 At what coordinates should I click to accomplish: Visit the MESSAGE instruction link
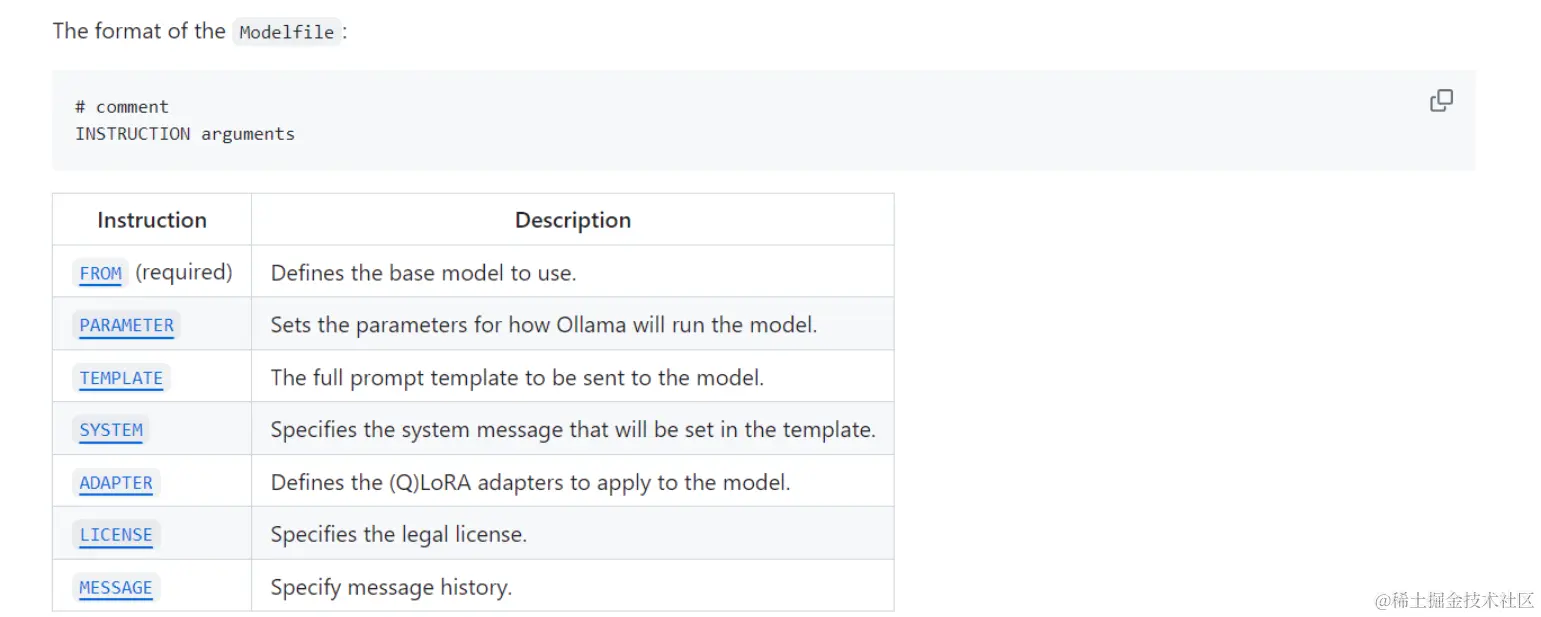pyautogui.click(x=116, y=588)
